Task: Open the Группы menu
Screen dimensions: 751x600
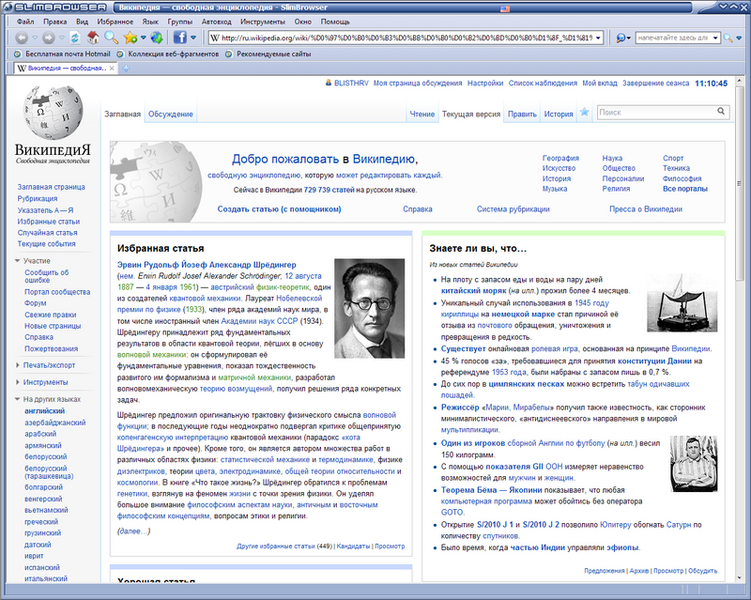Action: coord(180,22)
